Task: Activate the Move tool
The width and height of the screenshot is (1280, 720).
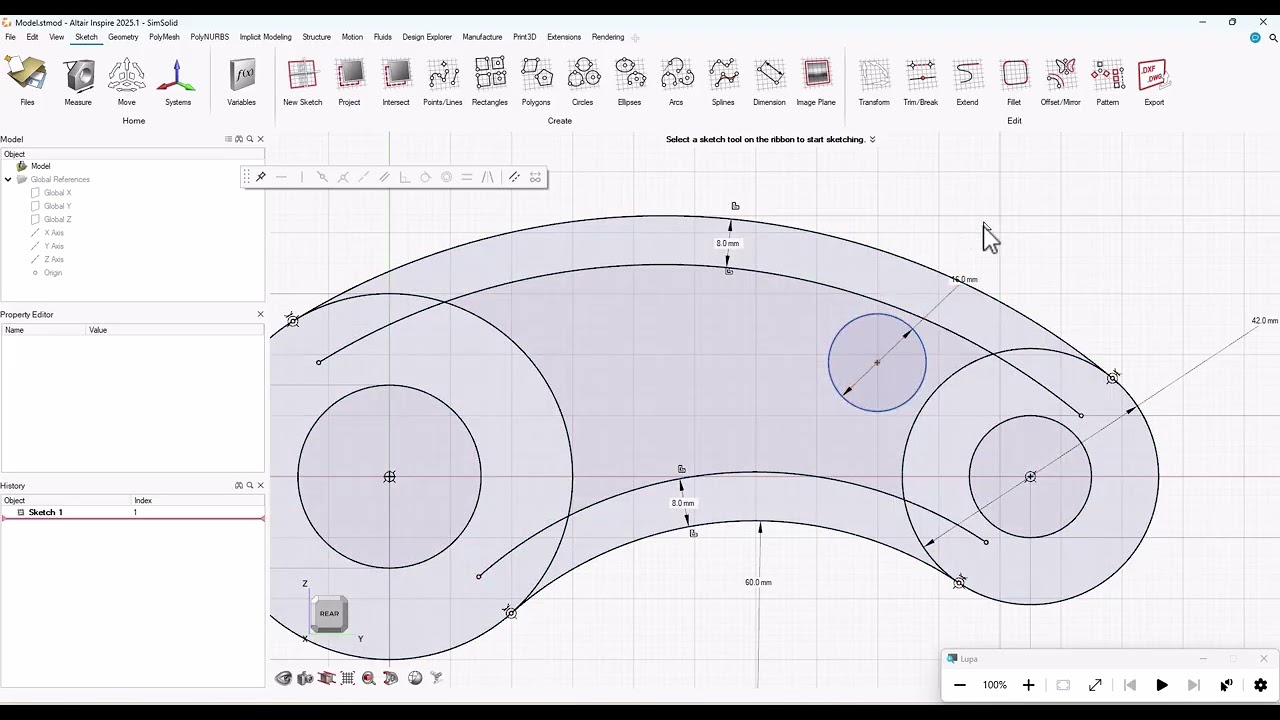Action: 126,75
